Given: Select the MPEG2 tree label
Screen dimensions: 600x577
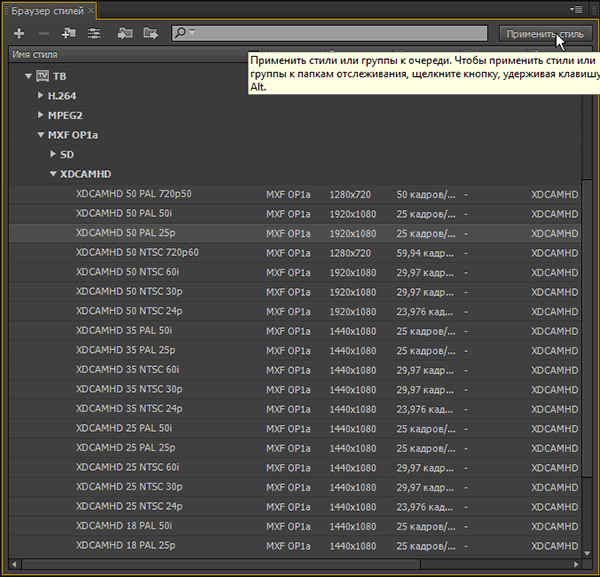Looking at the screenshot, I should (65, 115).
